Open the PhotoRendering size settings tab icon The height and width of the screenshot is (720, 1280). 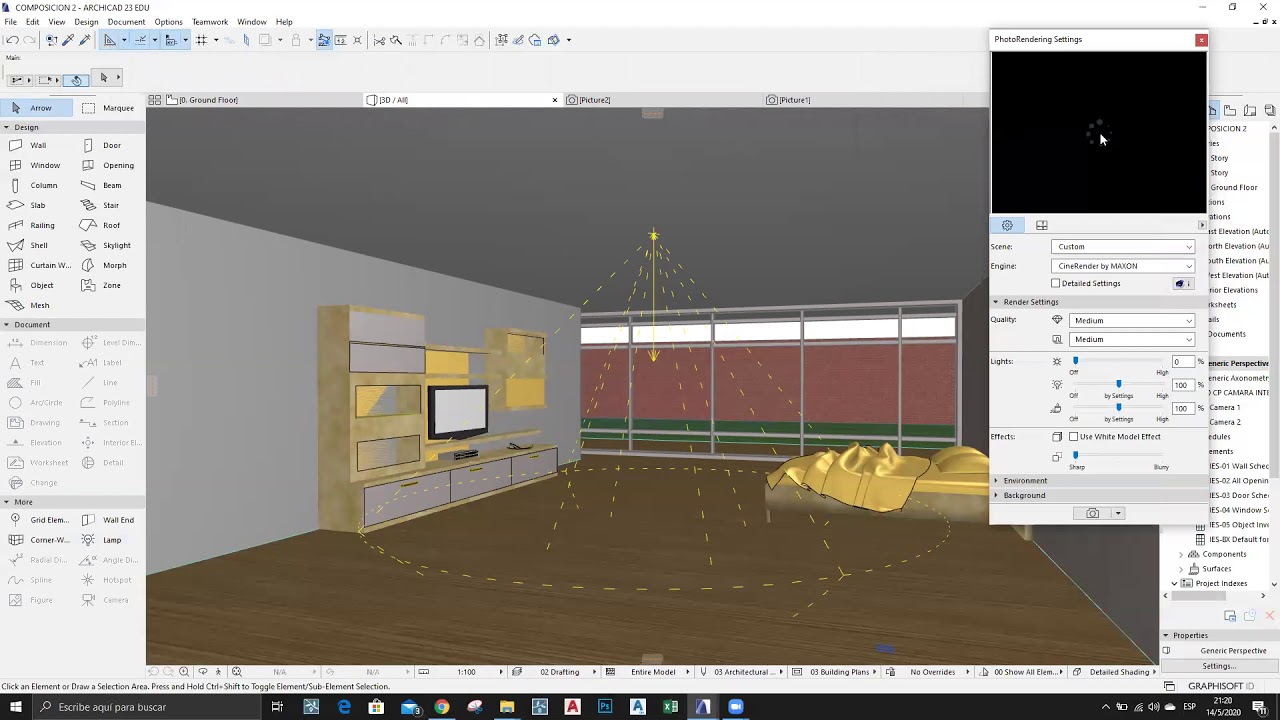pyautogui.click(x=1041, y=225)
